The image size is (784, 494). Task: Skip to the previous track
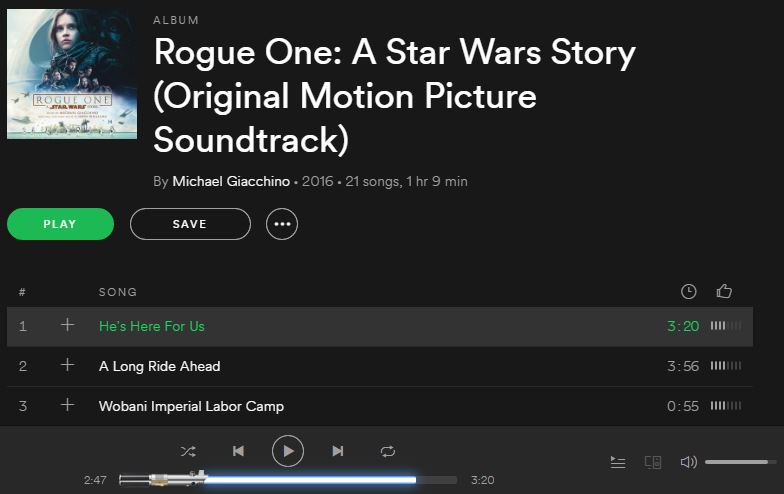(x=238, y=451)
